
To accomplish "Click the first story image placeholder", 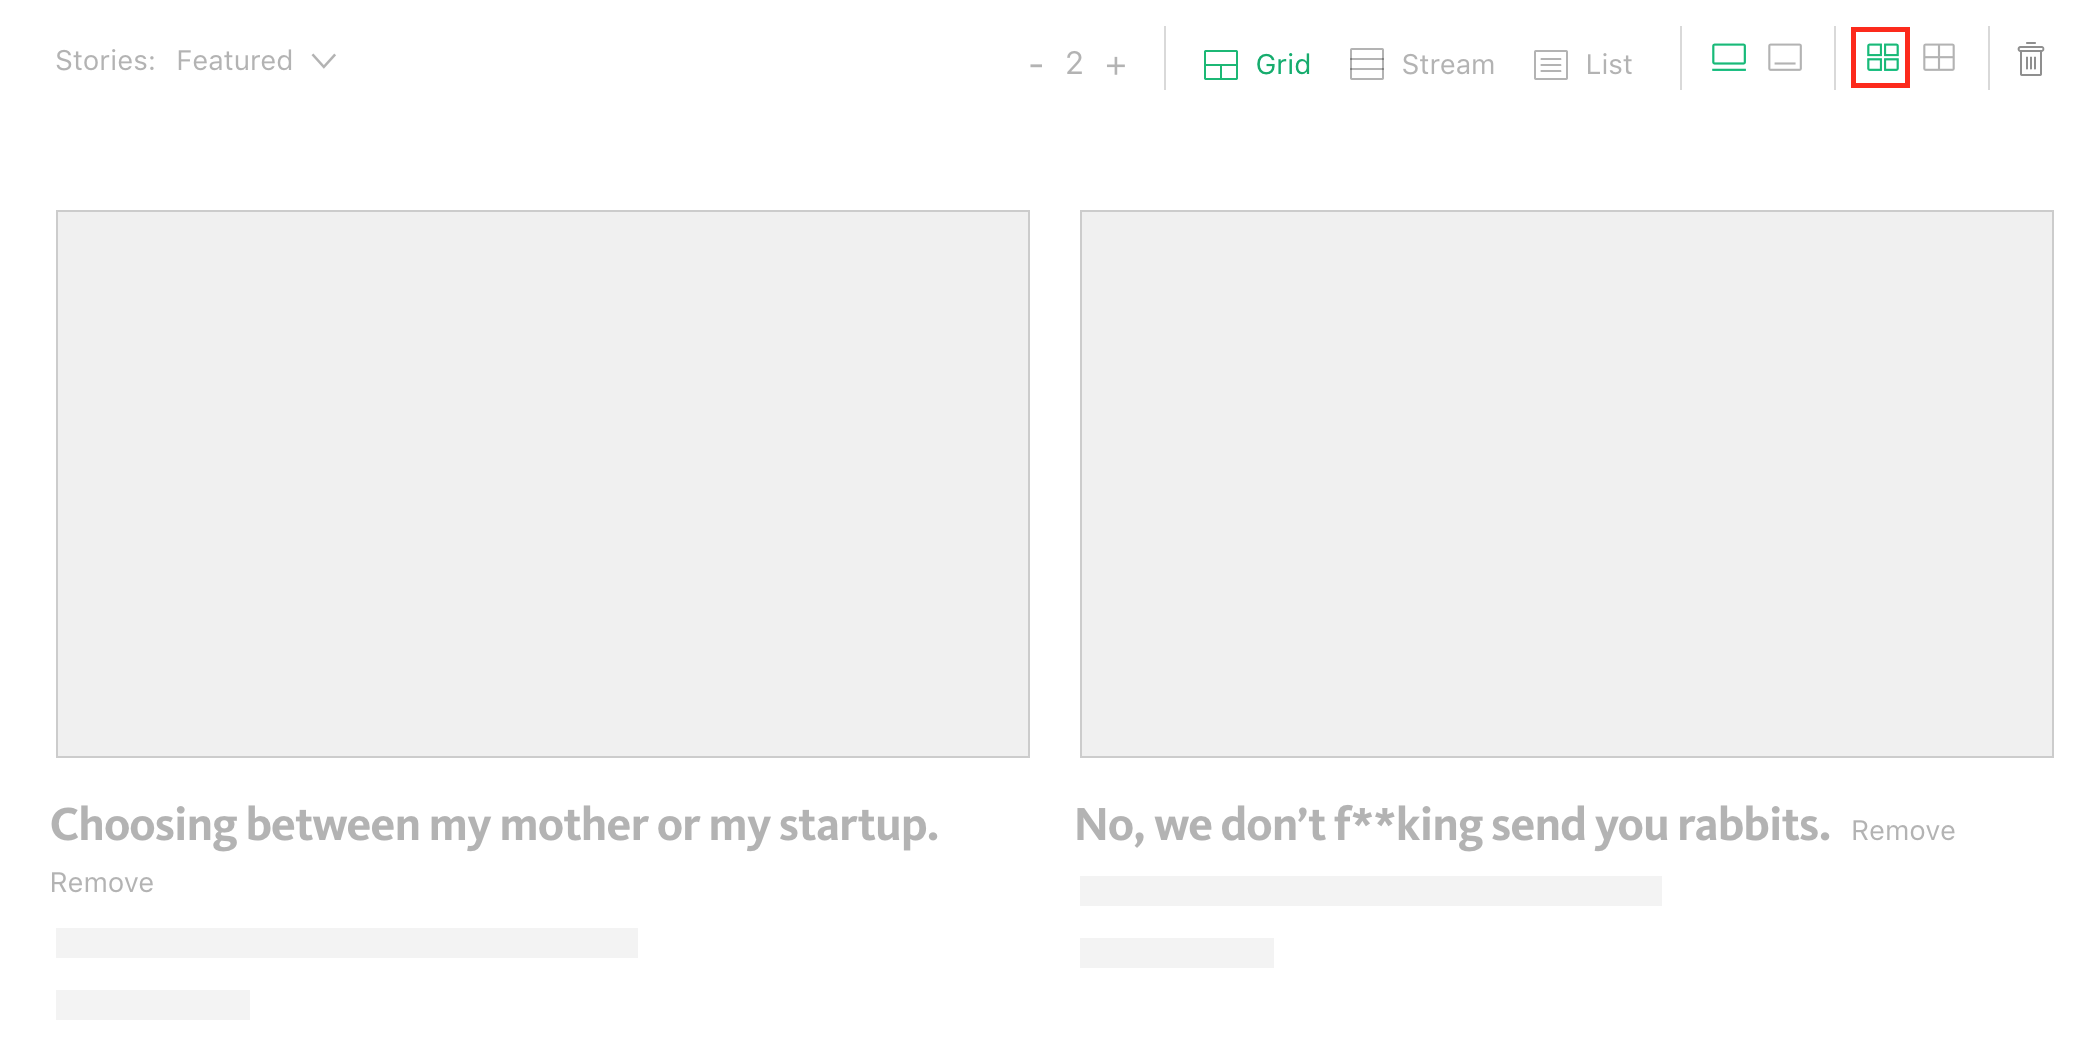I will coord(543,484).
